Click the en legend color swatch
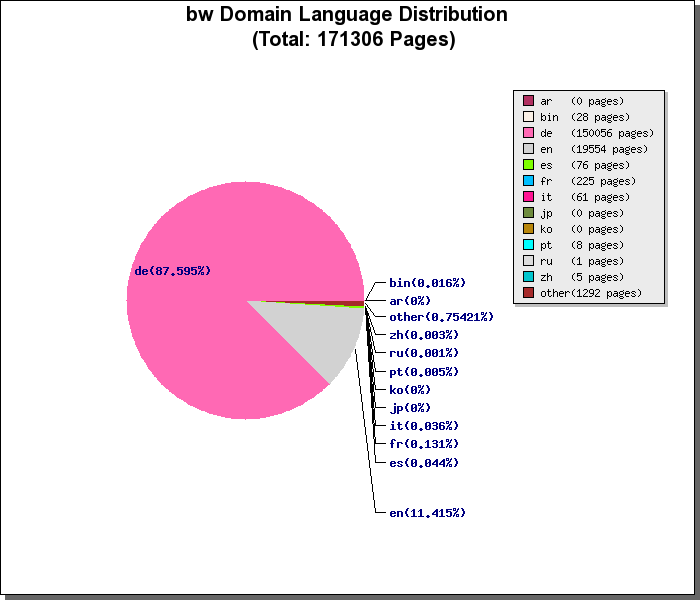This screenshot has width=700, height=600. click(x=528, y=149)
